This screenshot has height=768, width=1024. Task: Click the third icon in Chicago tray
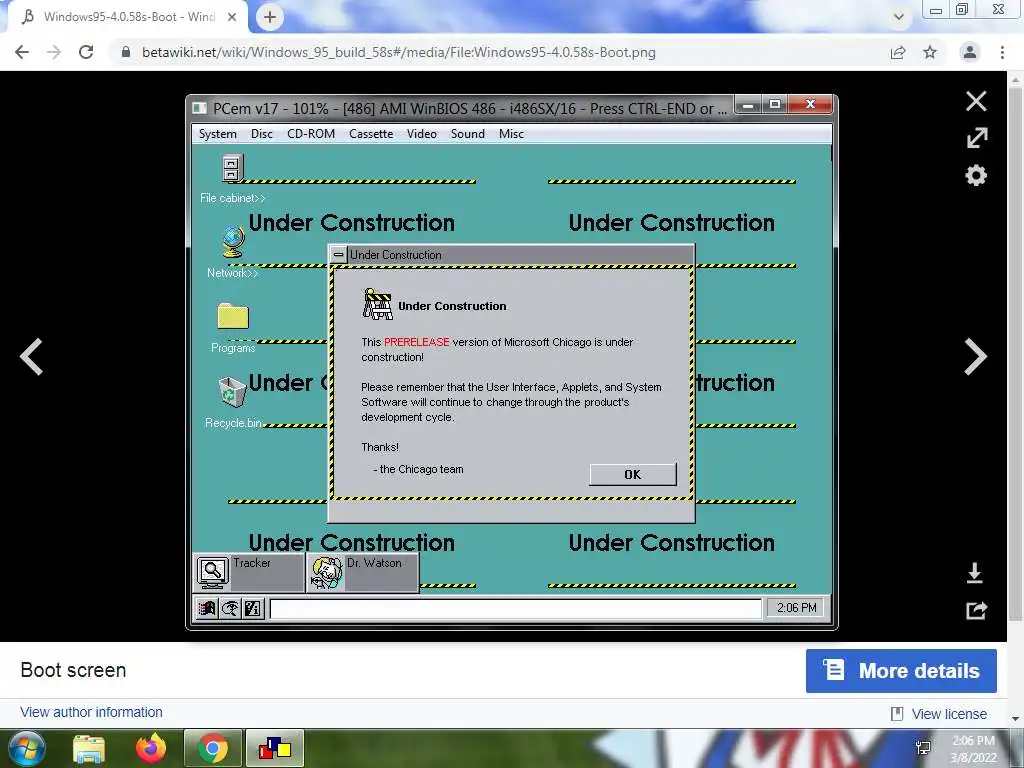click(x=253, y=609)
